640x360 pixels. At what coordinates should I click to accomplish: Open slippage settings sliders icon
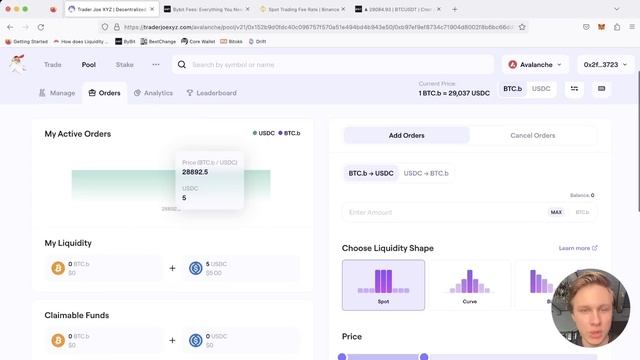pyautogui.click(x=574, y=89)
